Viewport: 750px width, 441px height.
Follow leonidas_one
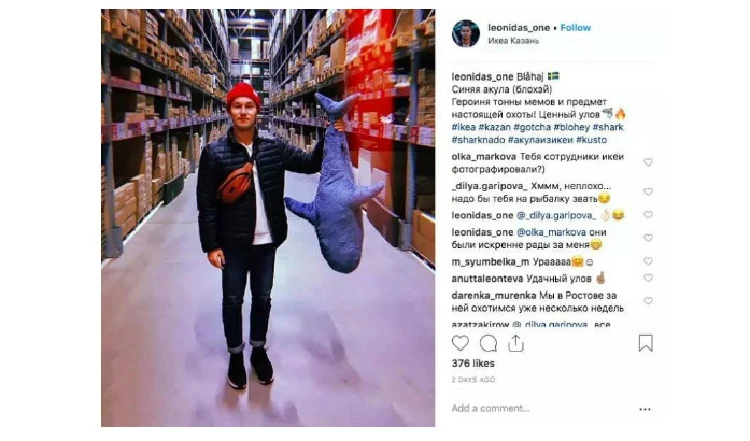pyautogui.click(x=575, y=28)
